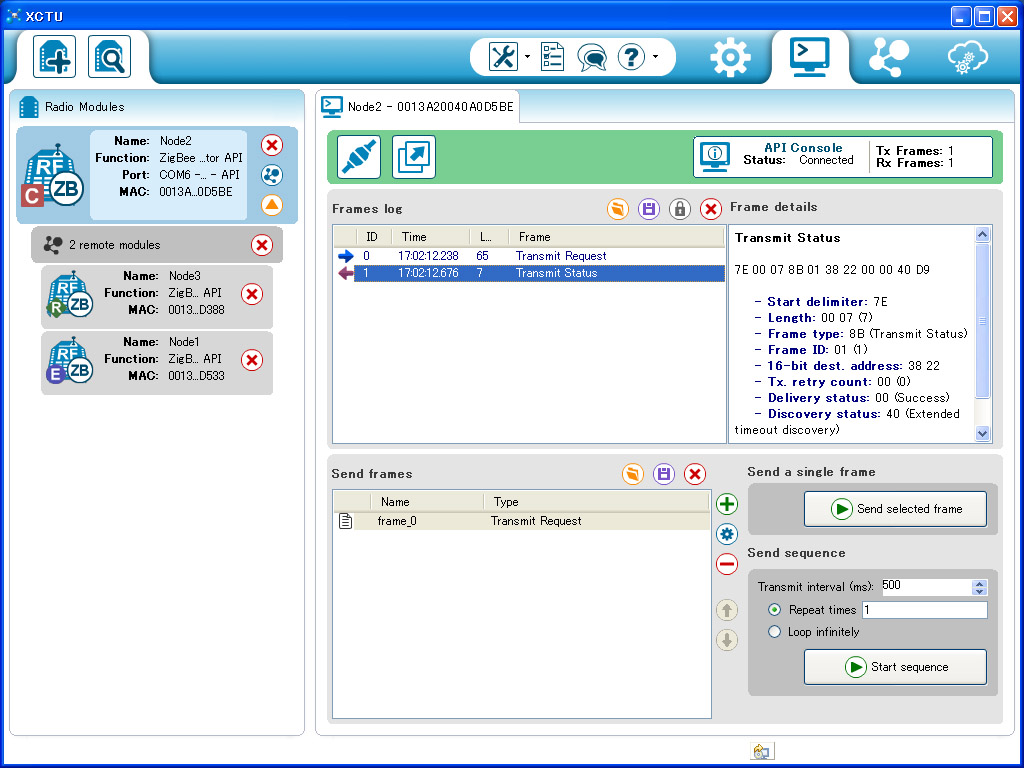Move the selected frame down

pyautogui.click(x=727, y=640)
